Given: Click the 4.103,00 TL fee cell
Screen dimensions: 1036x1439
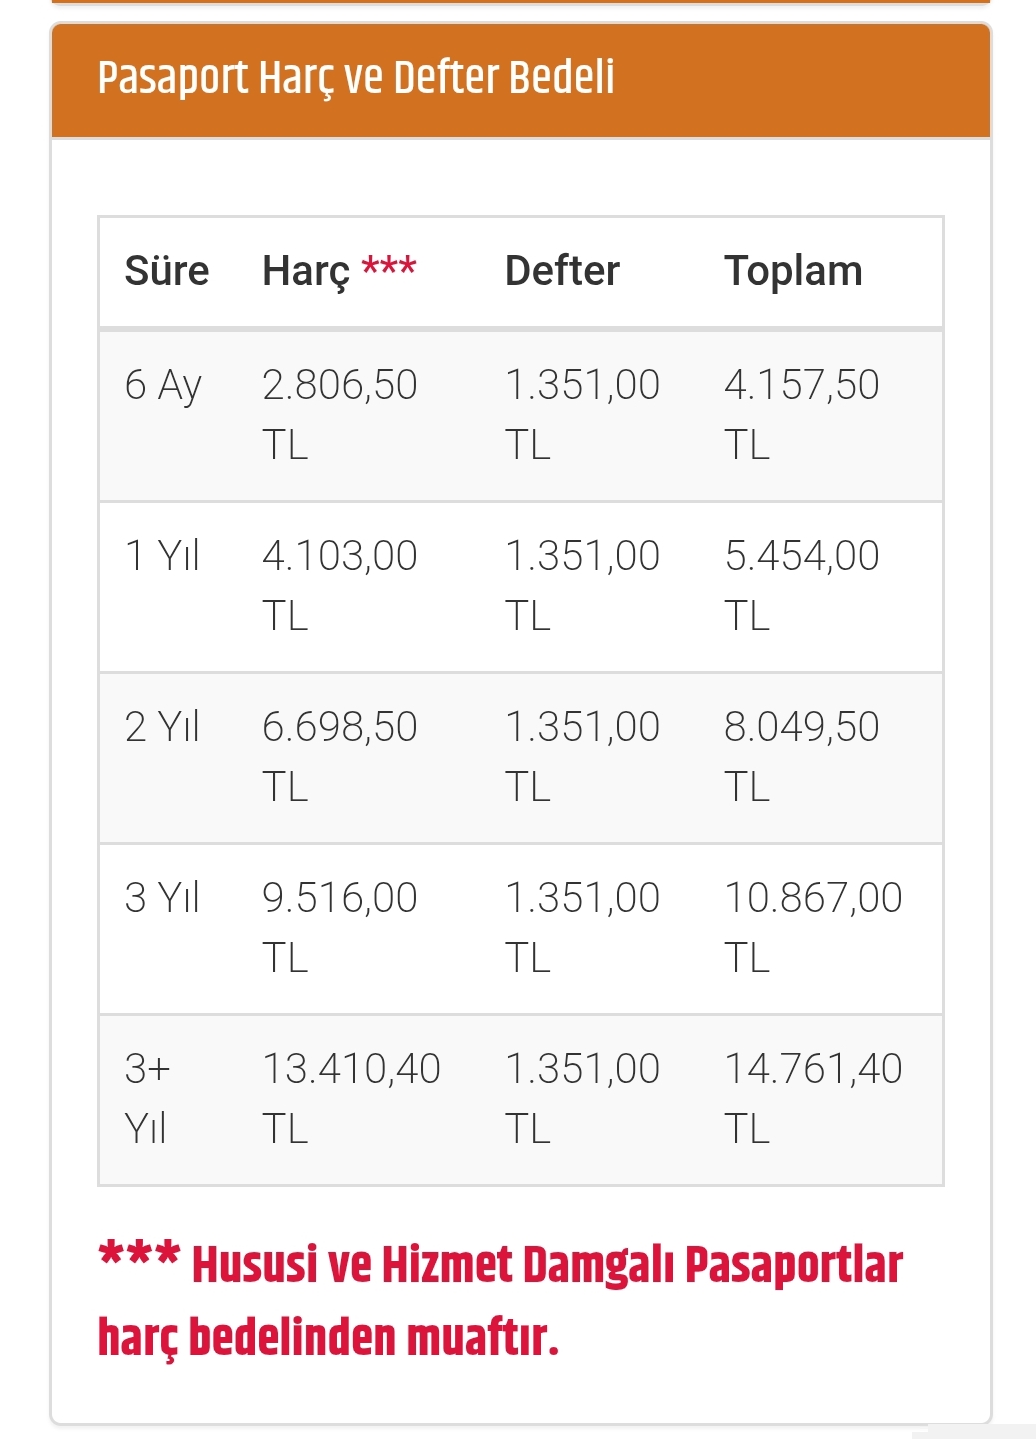Looking at the screenshot, I should click(x=340, y=585).
